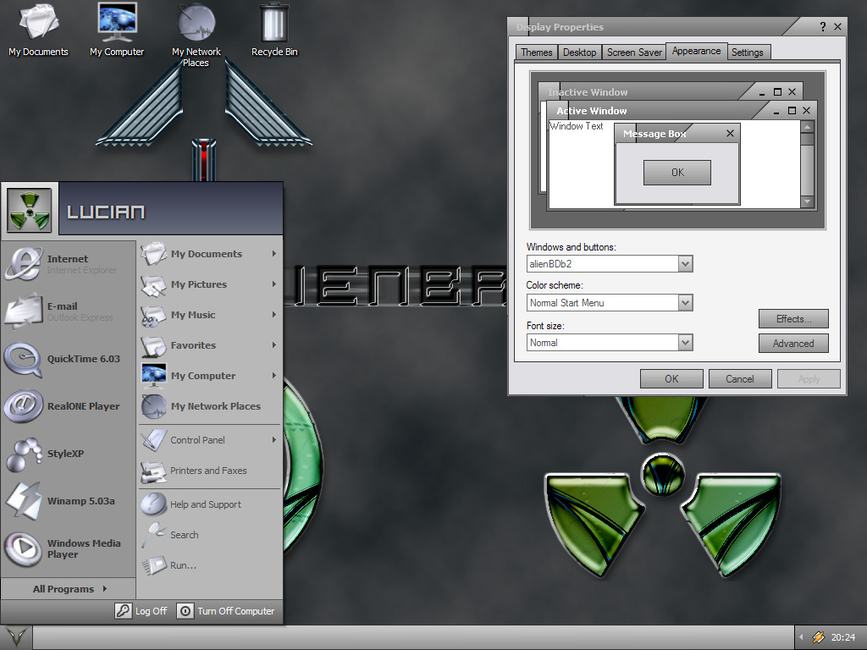Launch Internet Explorer from Start menu
The height and width of the screenshot is (650, 867).
[68, 264]
